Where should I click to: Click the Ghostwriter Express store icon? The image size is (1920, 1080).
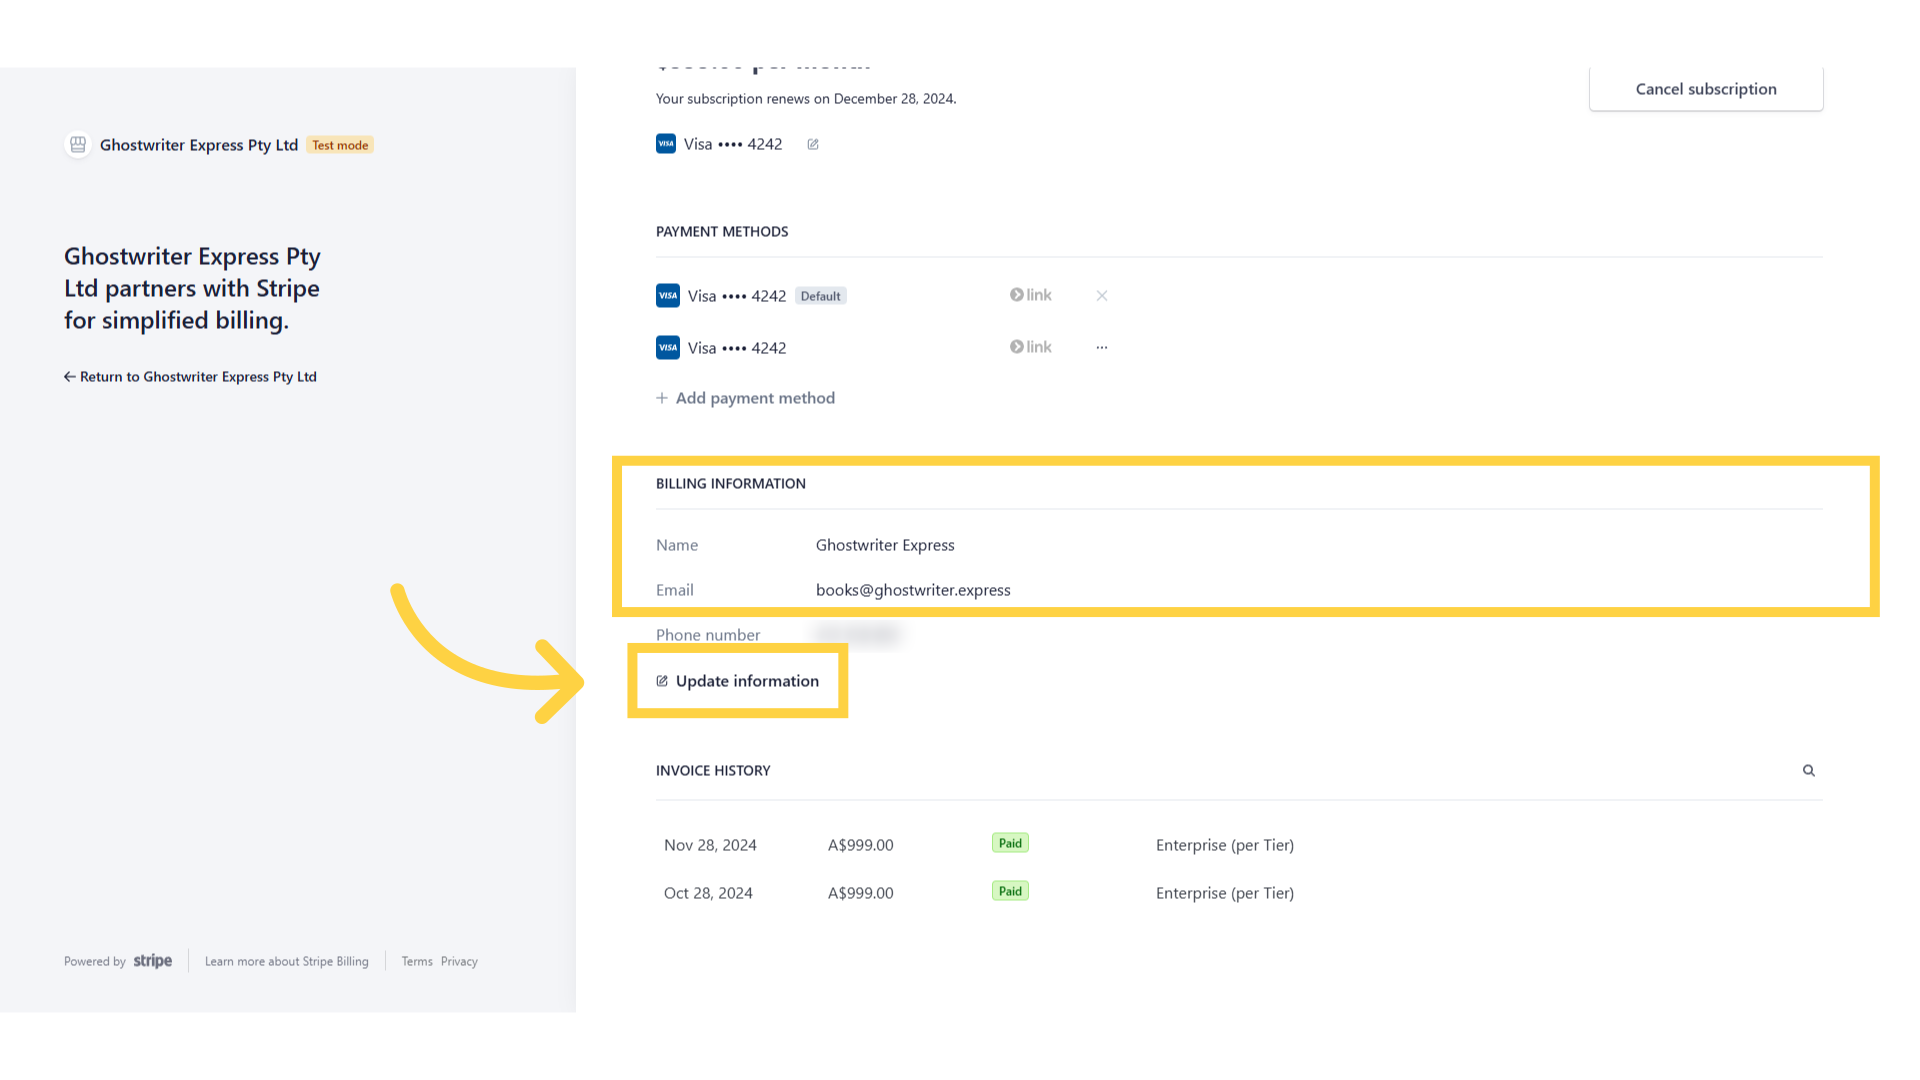click(x=78, y=145)
